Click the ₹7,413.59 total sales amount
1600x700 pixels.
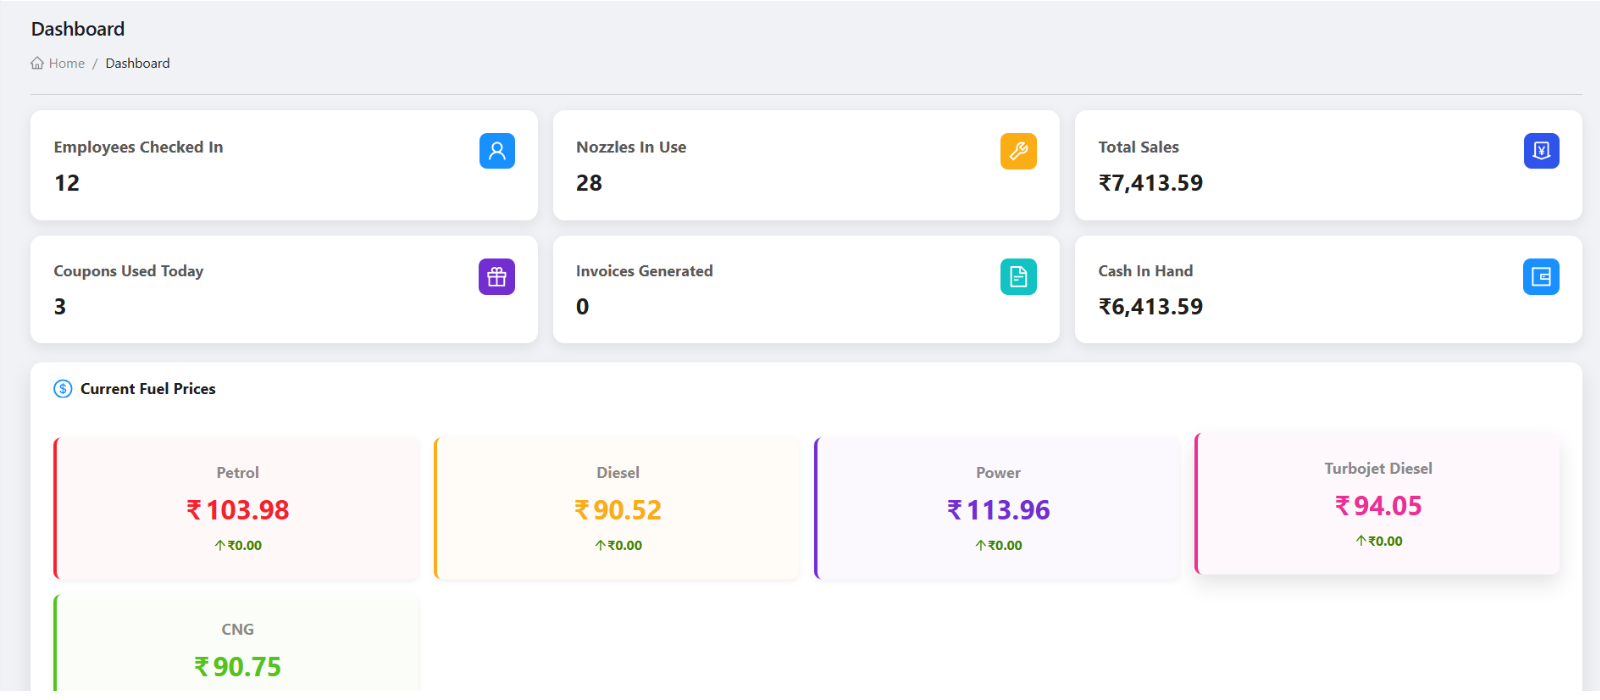[1151, 183]
